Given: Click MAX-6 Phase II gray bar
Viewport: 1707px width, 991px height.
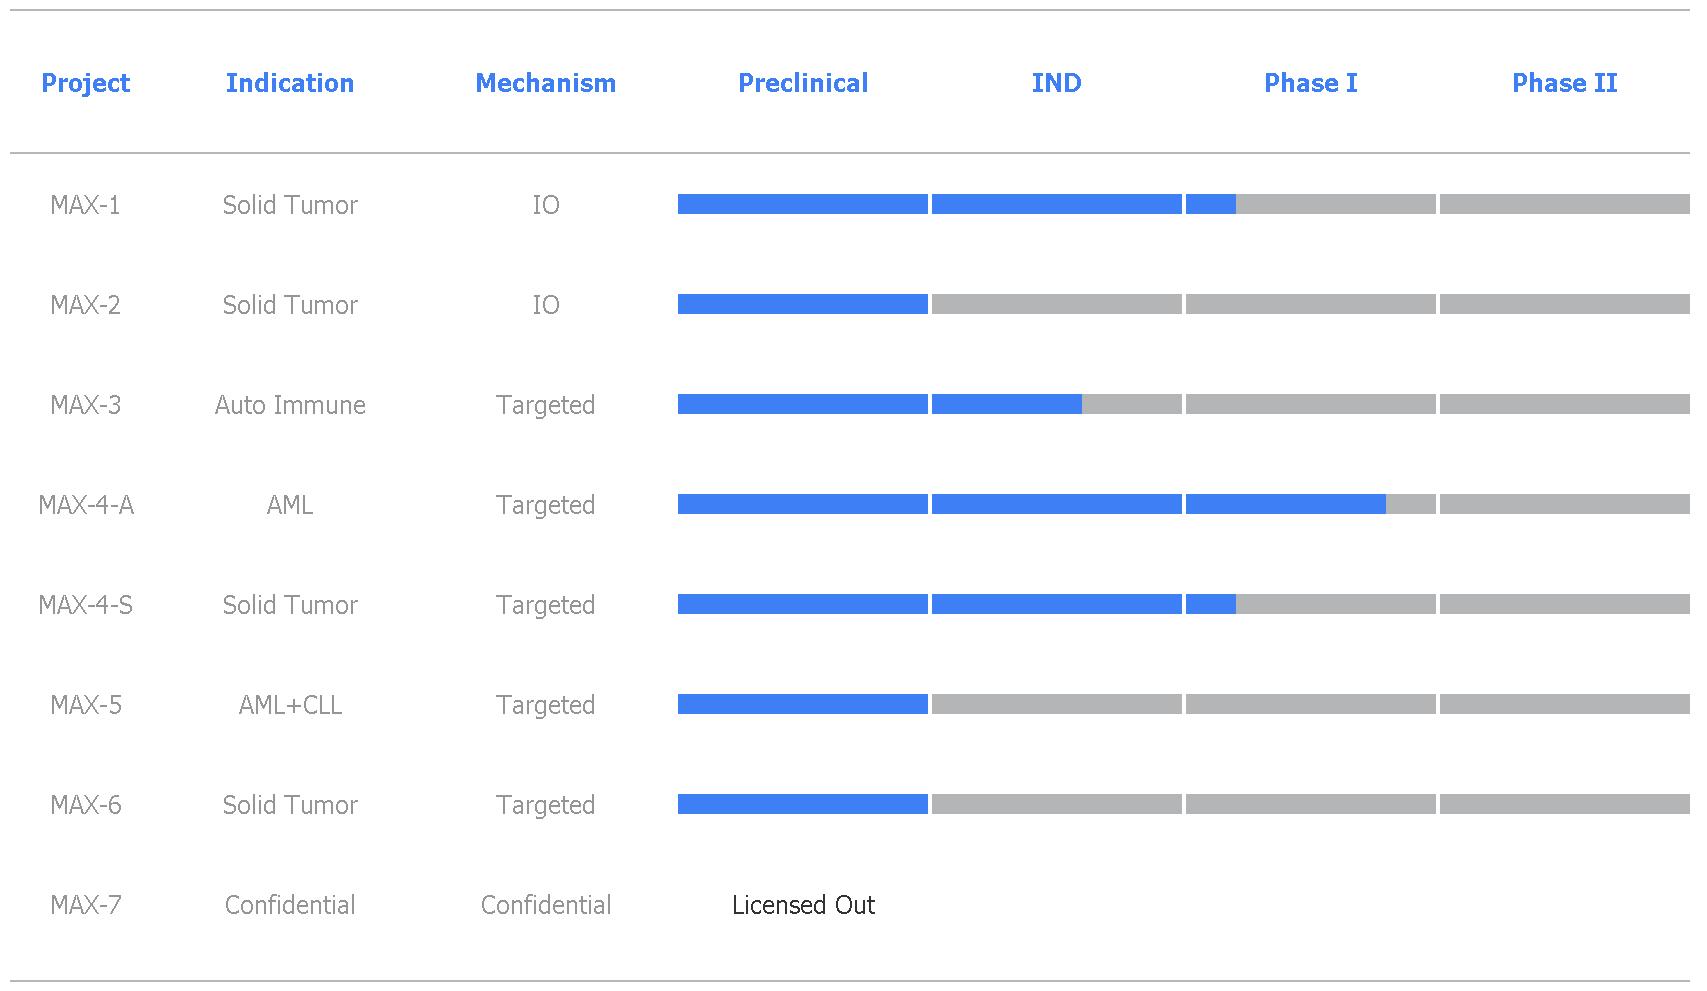Looking at the screenshot, I should click(1565, 804).
